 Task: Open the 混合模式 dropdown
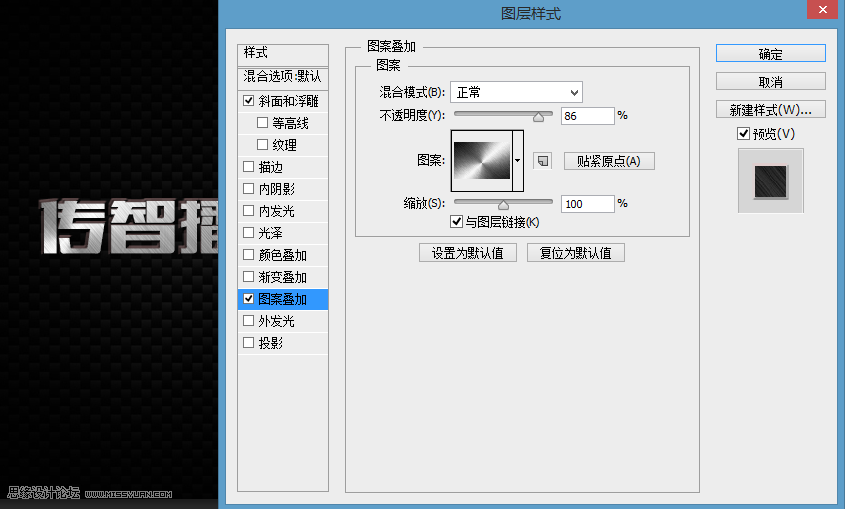(516, 92)
